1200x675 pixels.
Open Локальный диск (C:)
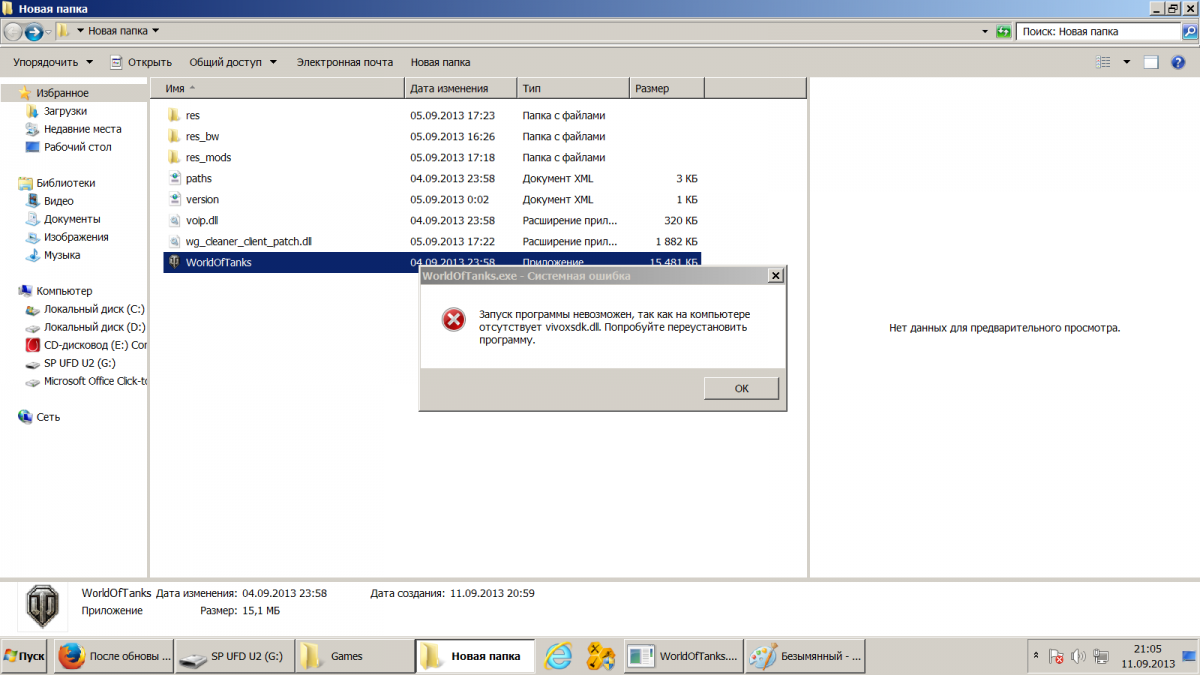[x=94, y=309]
